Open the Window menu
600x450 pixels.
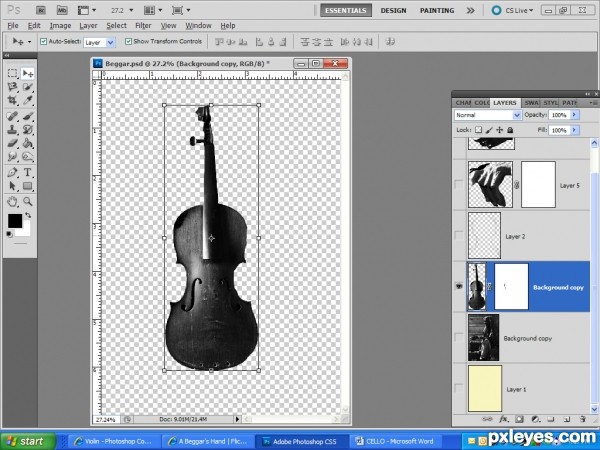[x=198, y=26]
